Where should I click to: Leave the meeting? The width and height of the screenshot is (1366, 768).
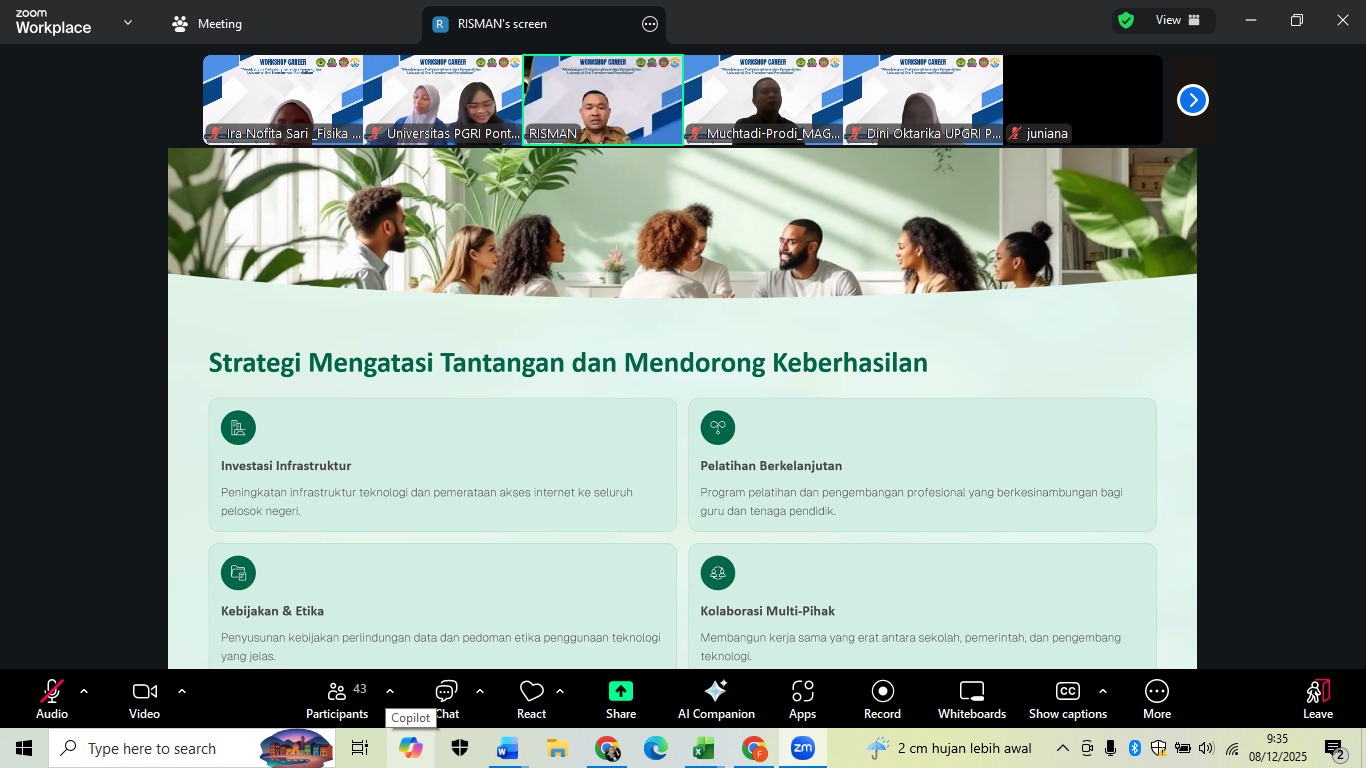pos(1317,699)
